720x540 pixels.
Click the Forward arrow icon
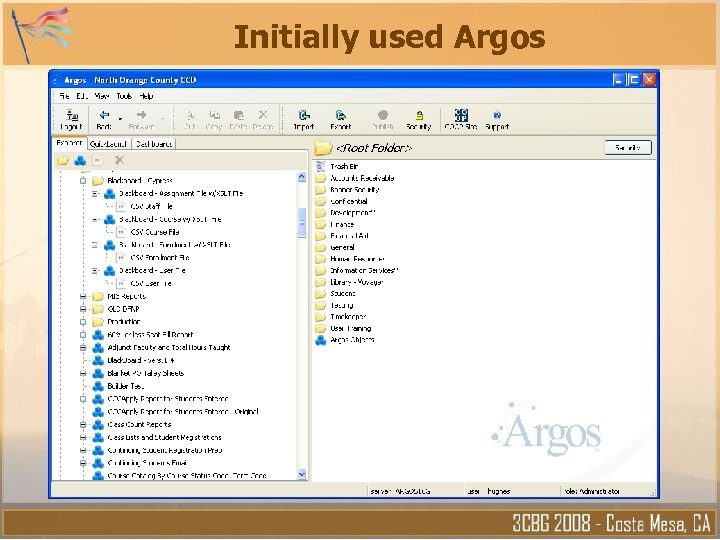141,115
